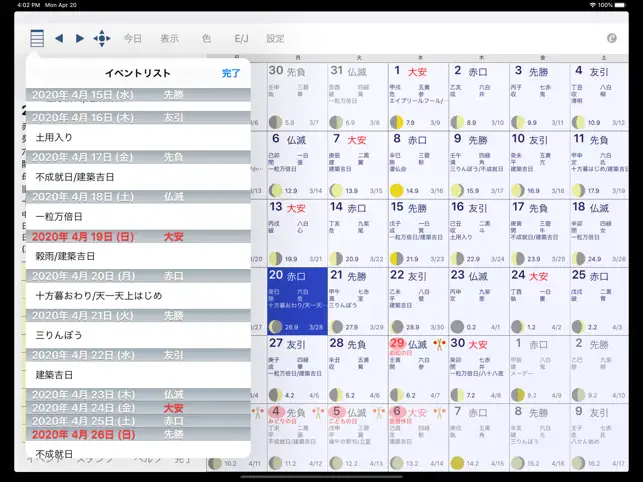Tap the 今日 toolbar button

133,39
